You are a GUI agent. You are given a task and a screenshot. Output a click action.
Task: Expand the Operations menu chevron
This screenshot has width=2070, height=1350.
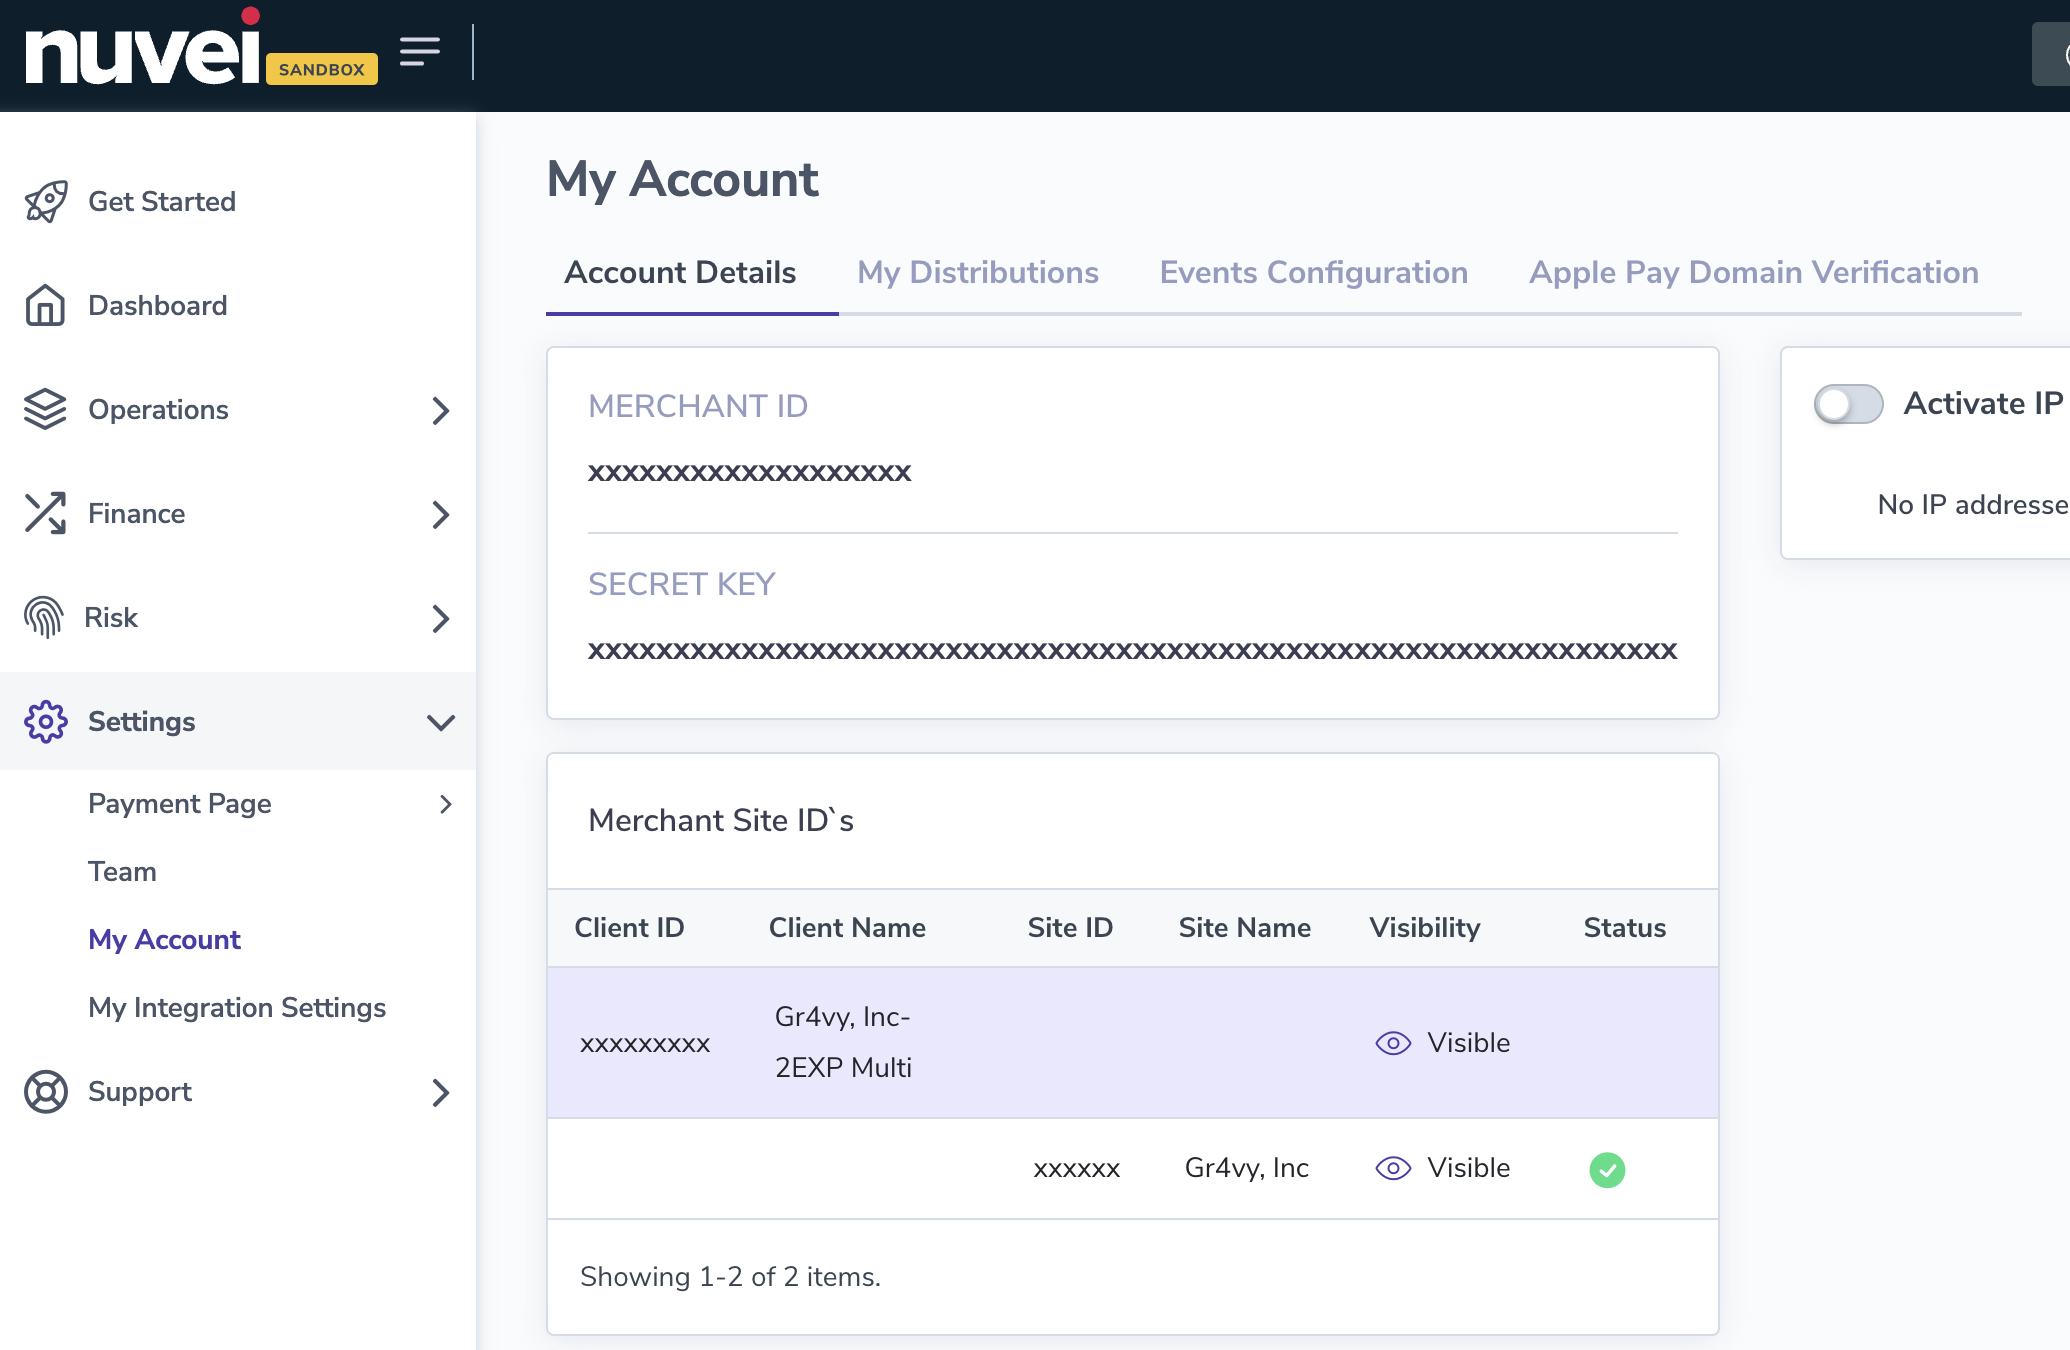pyautogui.click(x=440, y=410)
